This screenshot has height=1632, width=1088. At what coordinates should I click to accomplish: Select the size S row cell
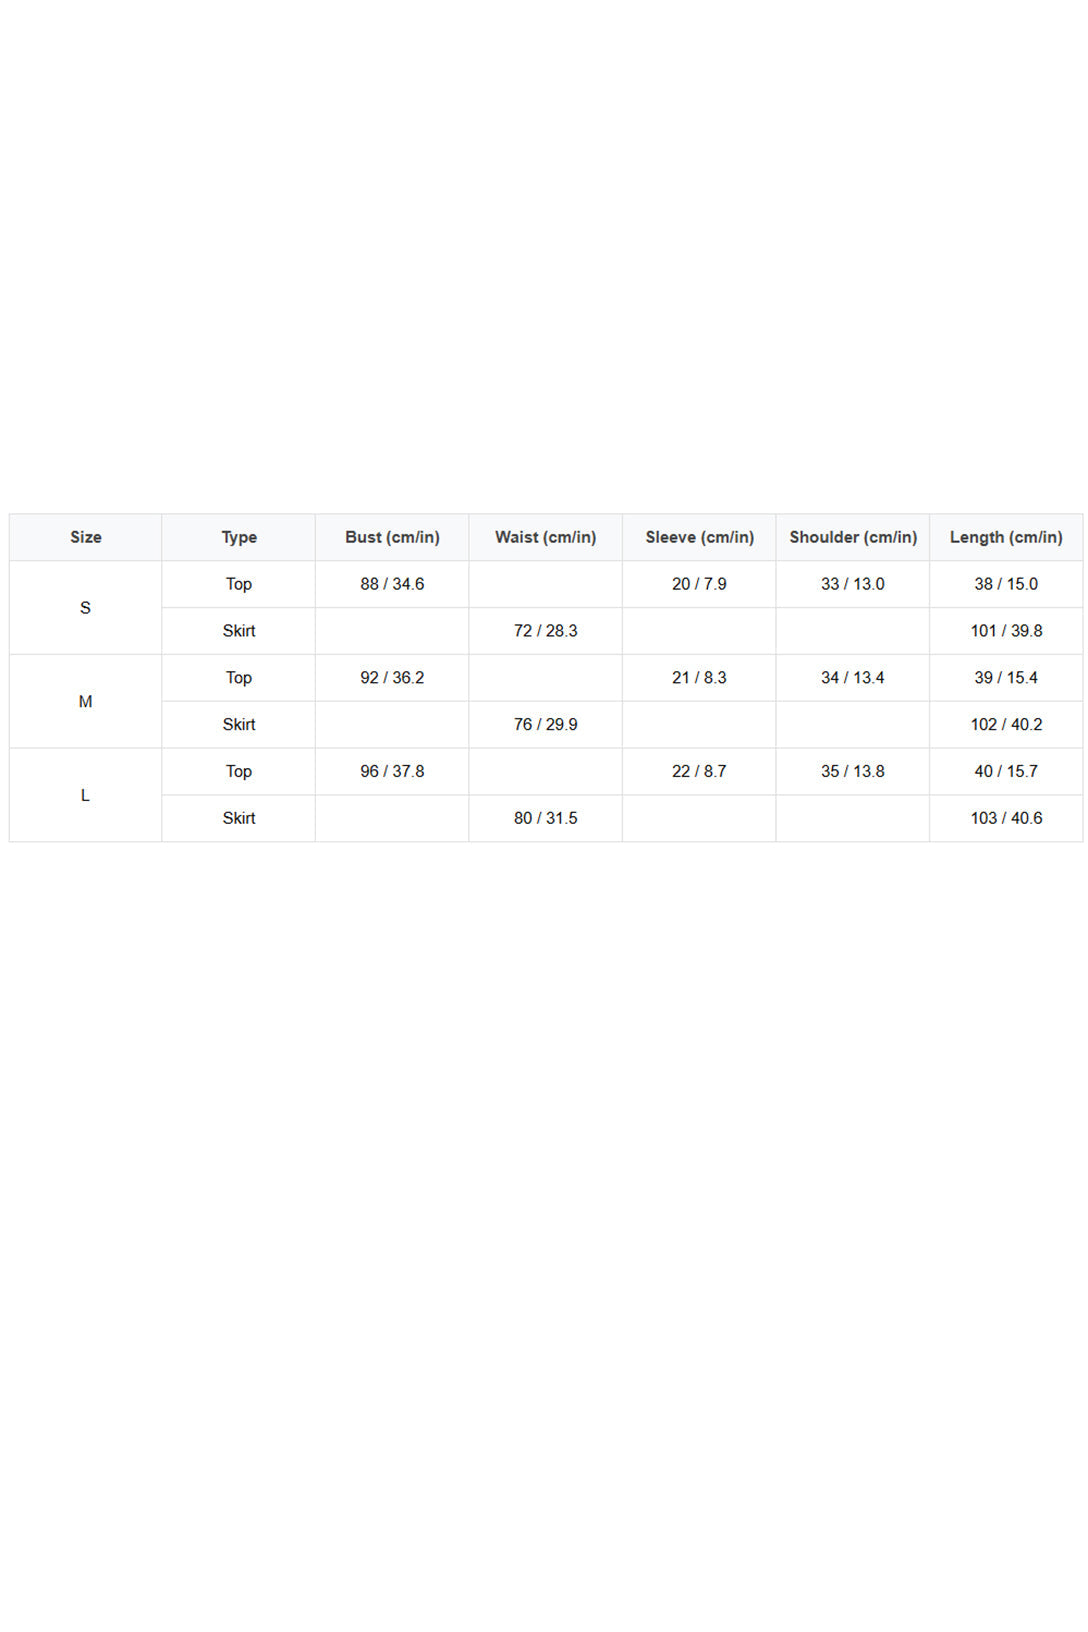coord(85,608)
